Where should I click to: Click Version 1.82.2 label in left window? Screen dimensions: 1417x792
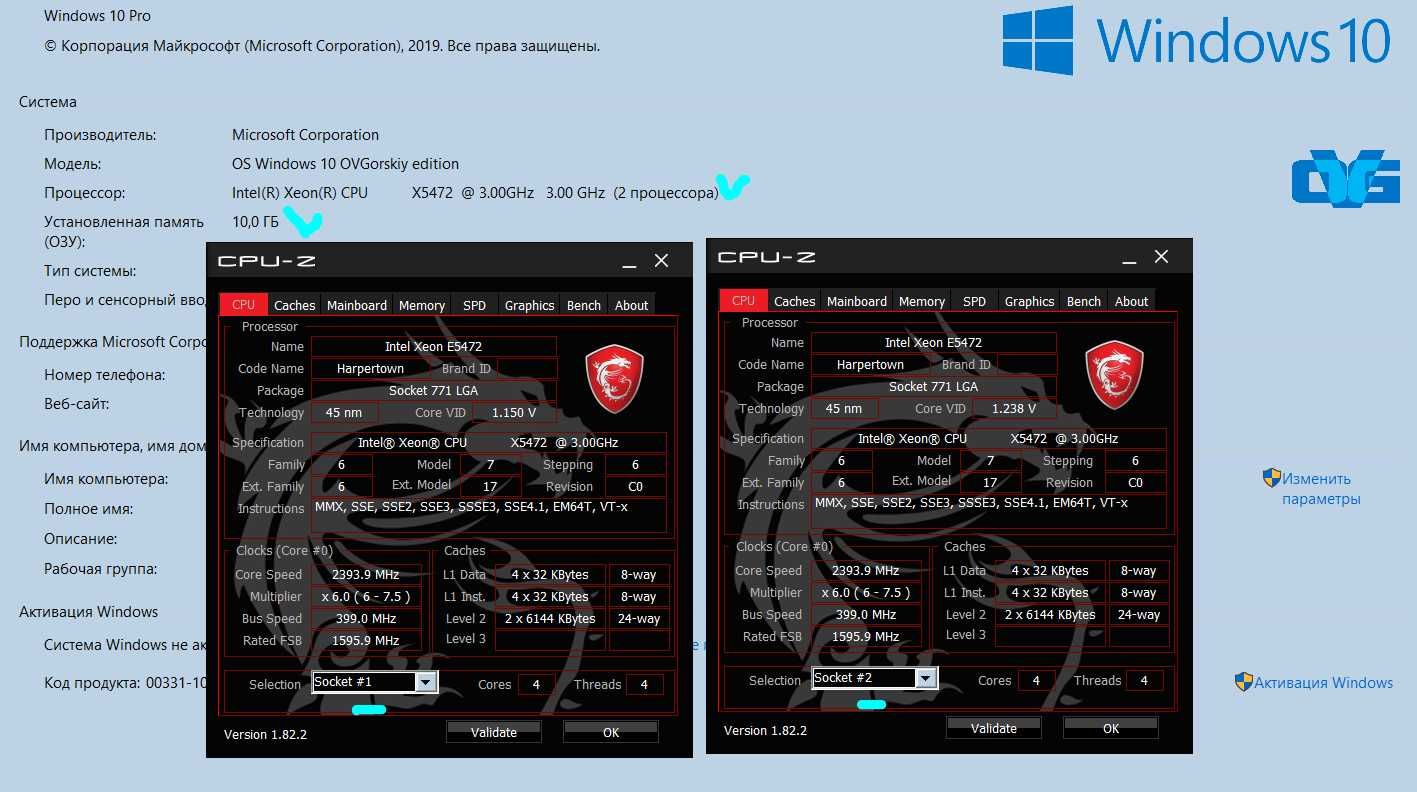point(265,734)
